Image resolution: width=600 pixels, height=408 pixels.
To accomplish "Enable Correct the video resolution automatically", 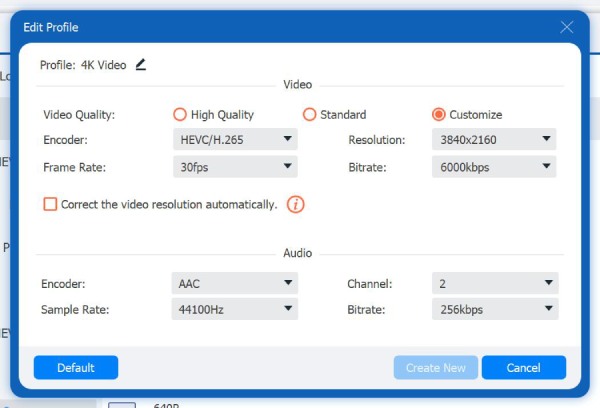I will click(x=50, y=204).
